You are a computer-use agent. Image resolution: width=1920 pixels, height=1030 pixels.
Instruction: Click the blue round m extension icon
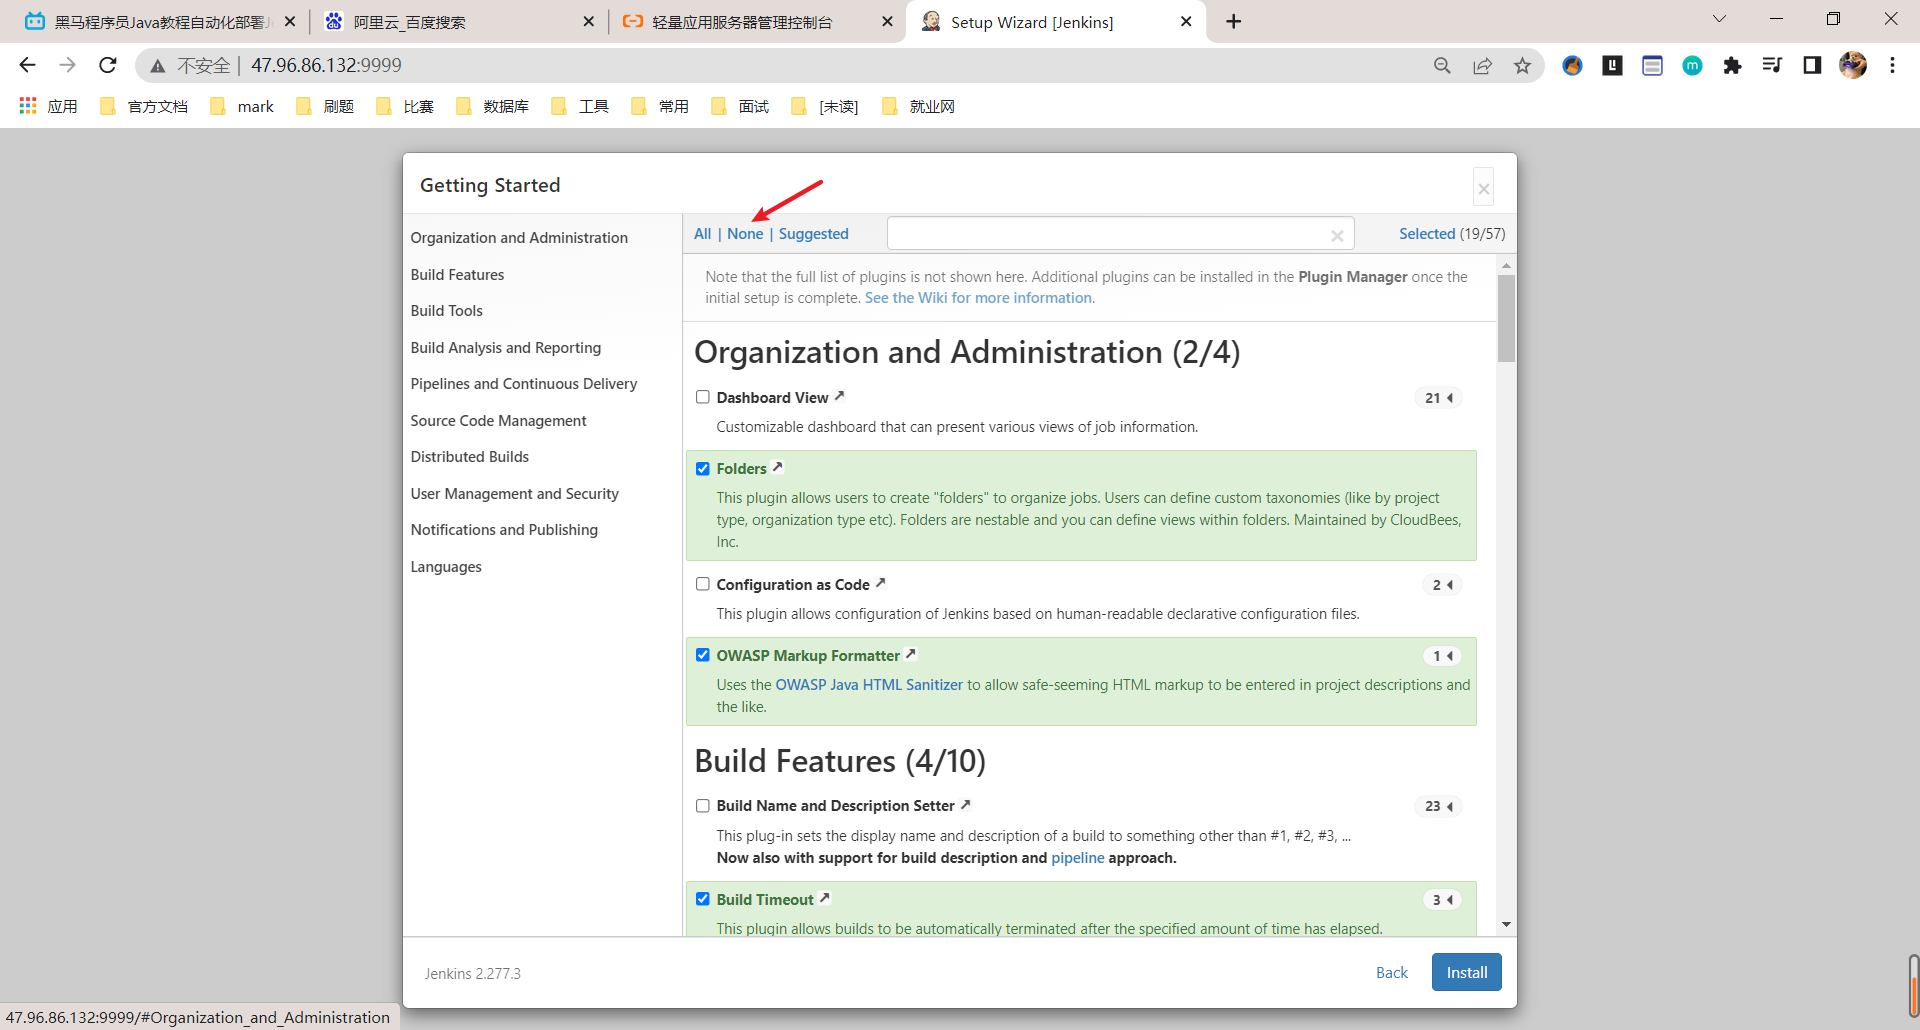coord(1692,65)
